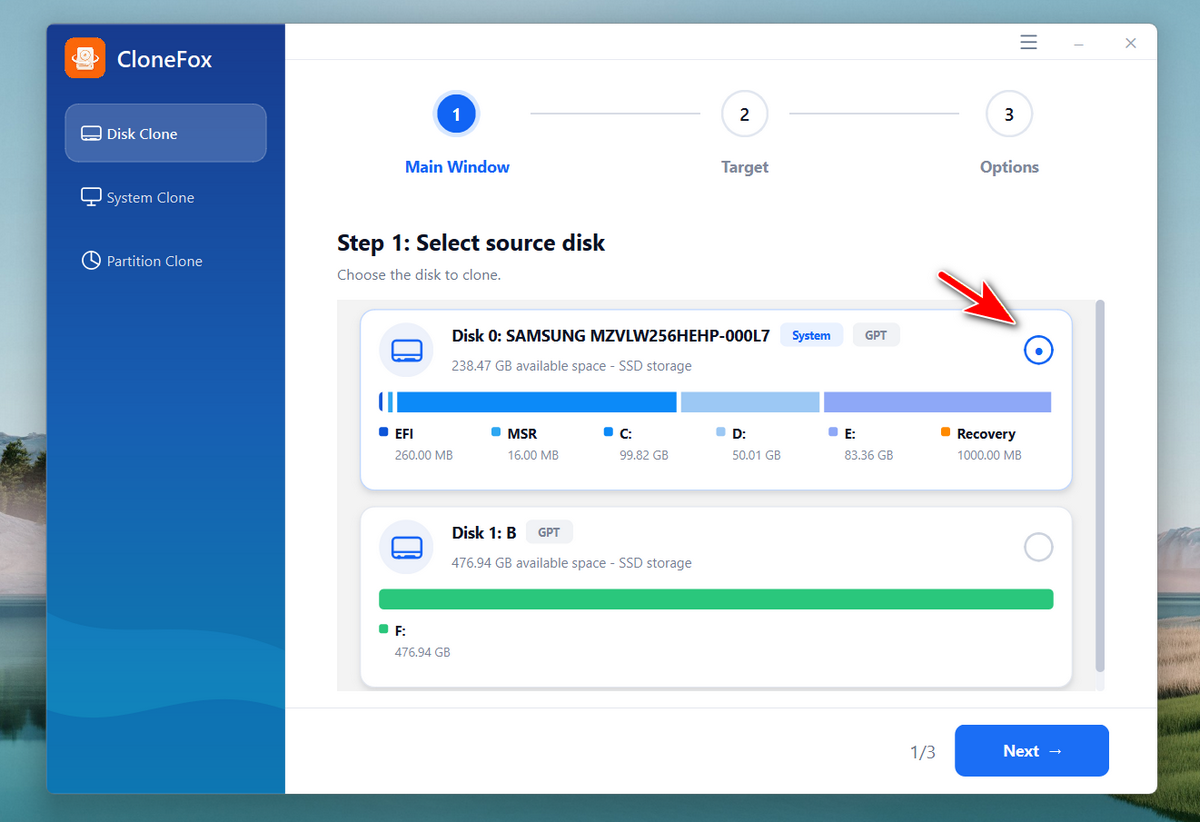Viewport: 1200px width, 822px height.
Task: Minimize the CloneFox window
Action: (x=1080, y=43)
